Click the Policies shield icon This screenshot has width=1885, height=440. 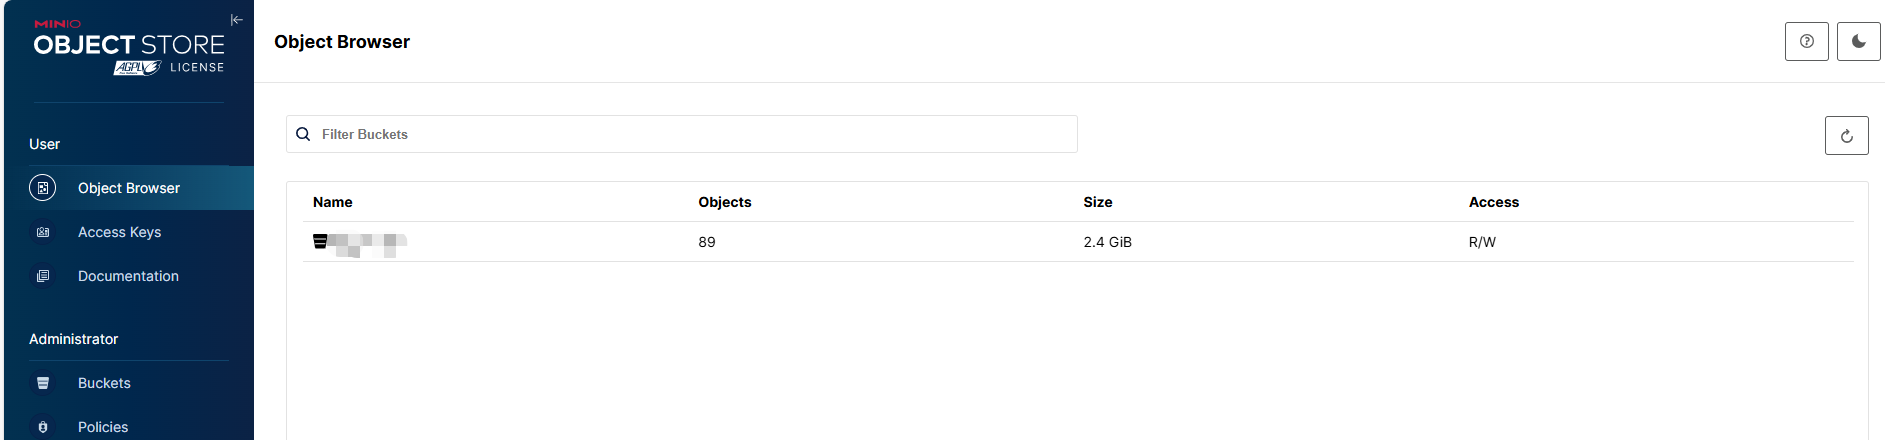(43, 427)
